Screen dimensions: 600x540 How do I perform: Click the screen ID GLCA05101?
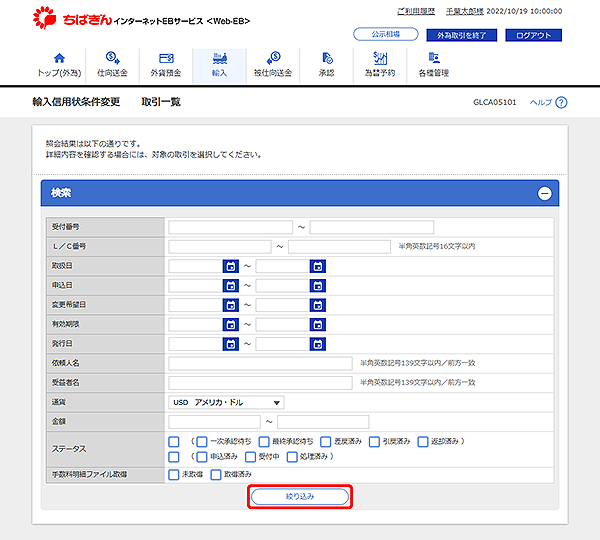pos(495,102)
